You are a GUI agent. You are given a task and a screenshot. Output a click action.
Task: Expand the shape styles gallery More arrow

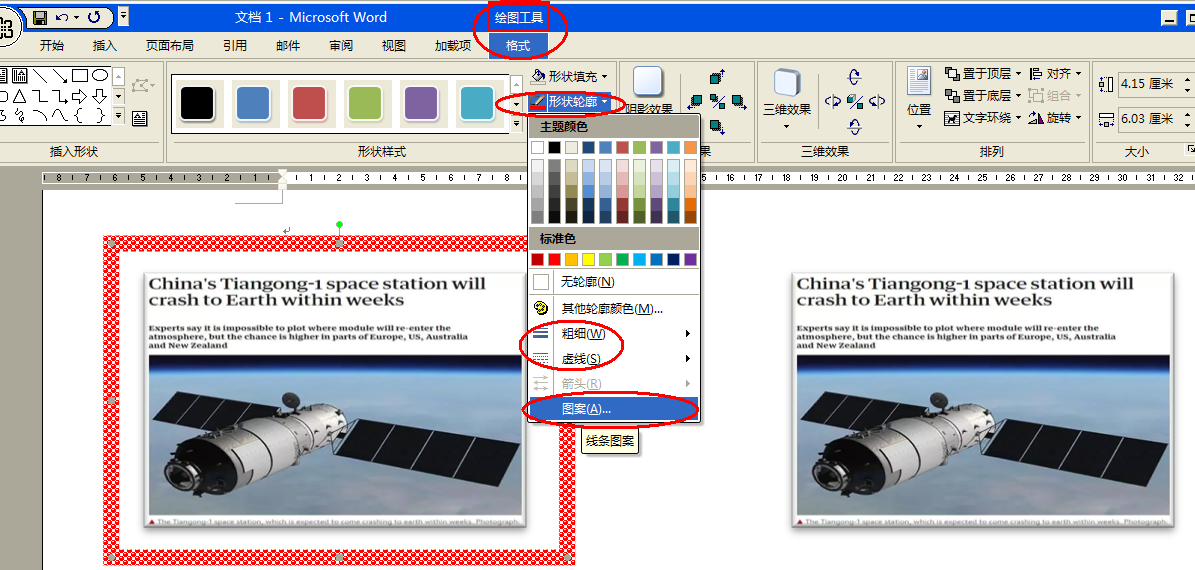[517, 123]
